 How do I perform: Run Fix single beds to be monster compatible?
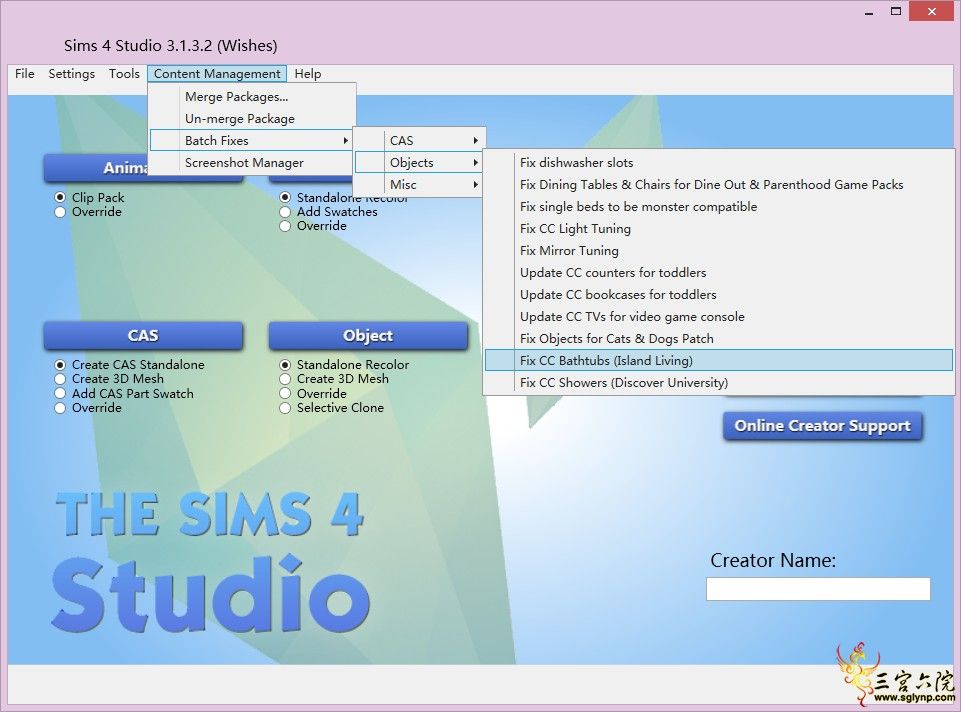point(719,207)
